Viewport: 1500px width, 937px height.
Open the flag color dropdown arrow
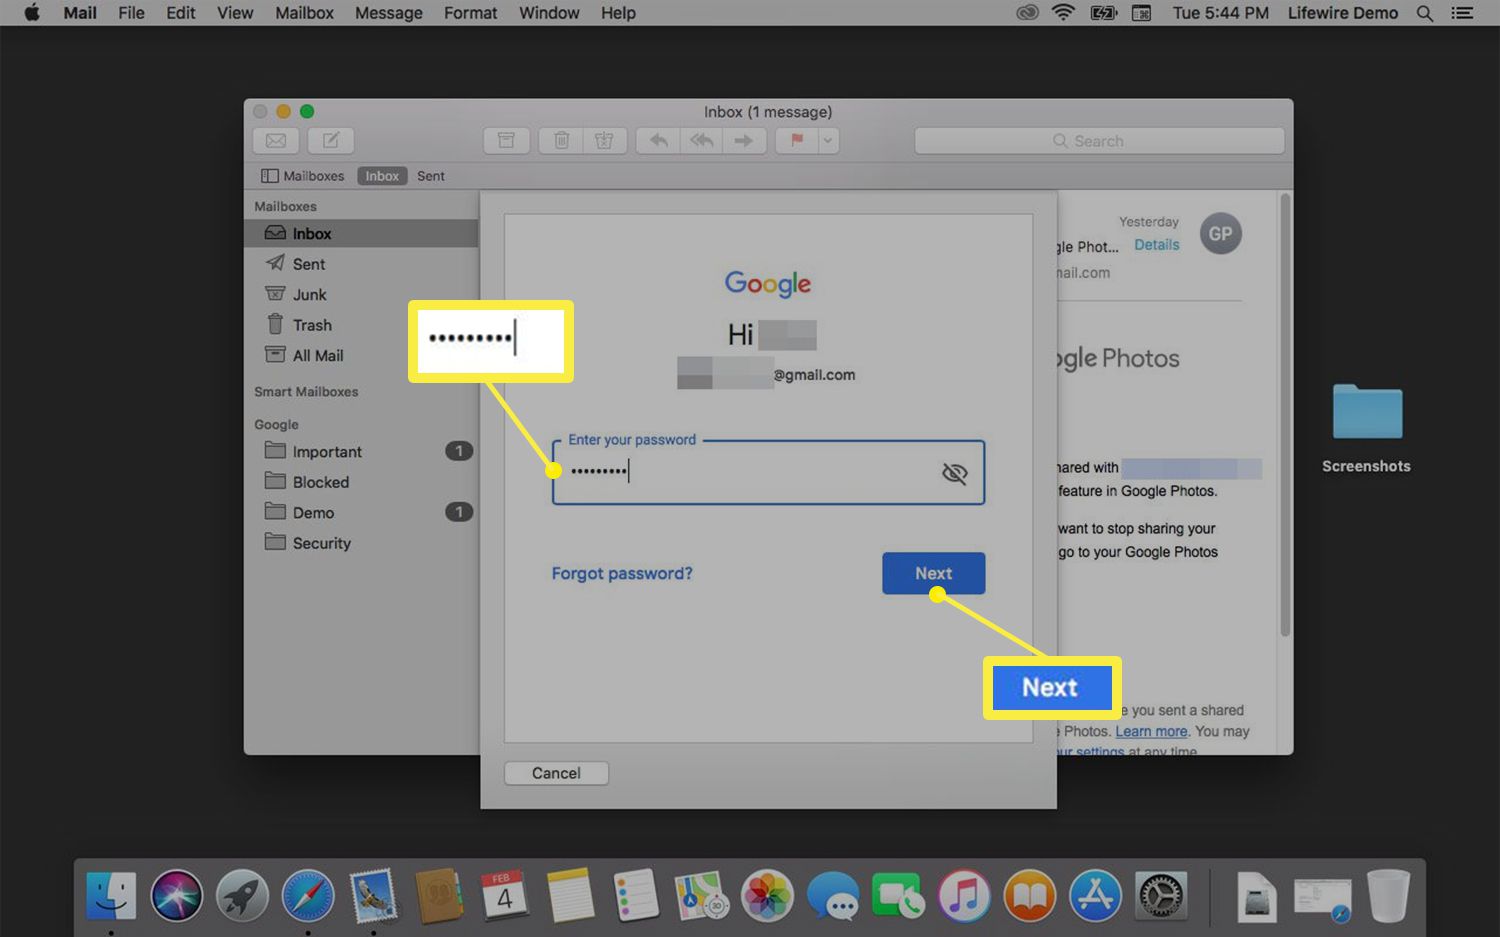click(828, 141)
